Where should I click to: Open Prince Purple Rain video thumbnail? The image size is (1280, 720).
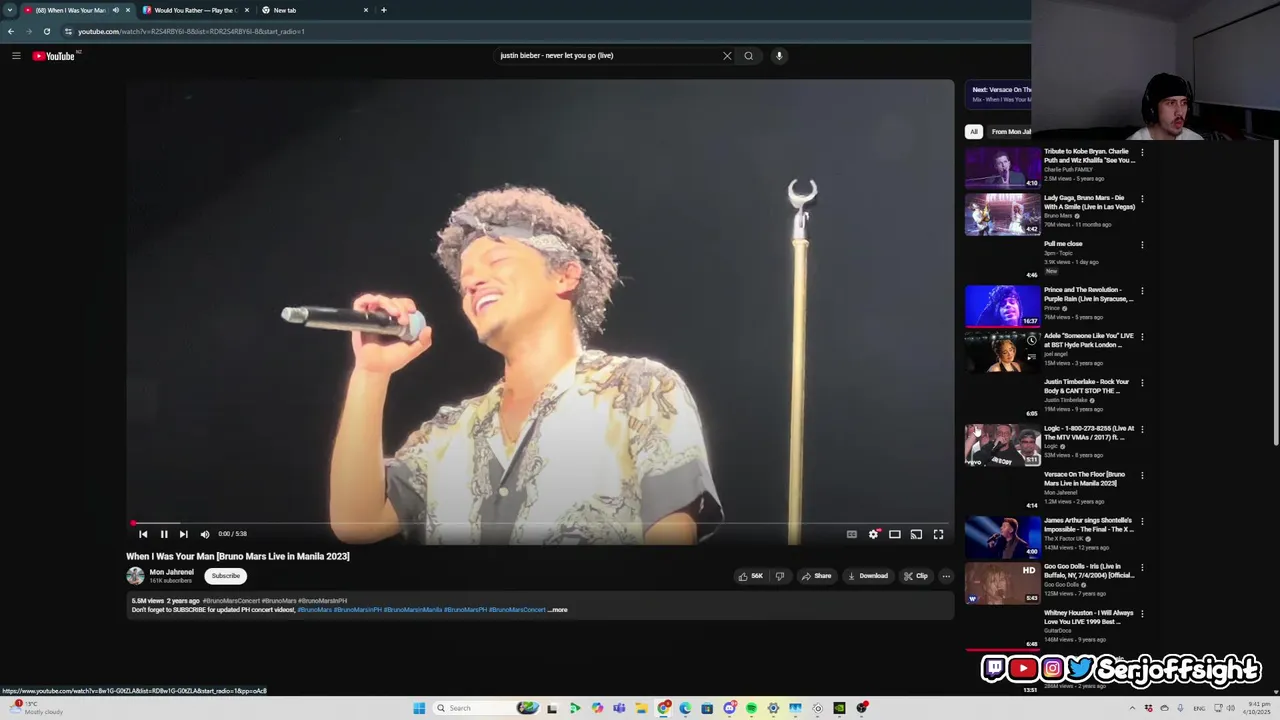tap(1002, 306)
